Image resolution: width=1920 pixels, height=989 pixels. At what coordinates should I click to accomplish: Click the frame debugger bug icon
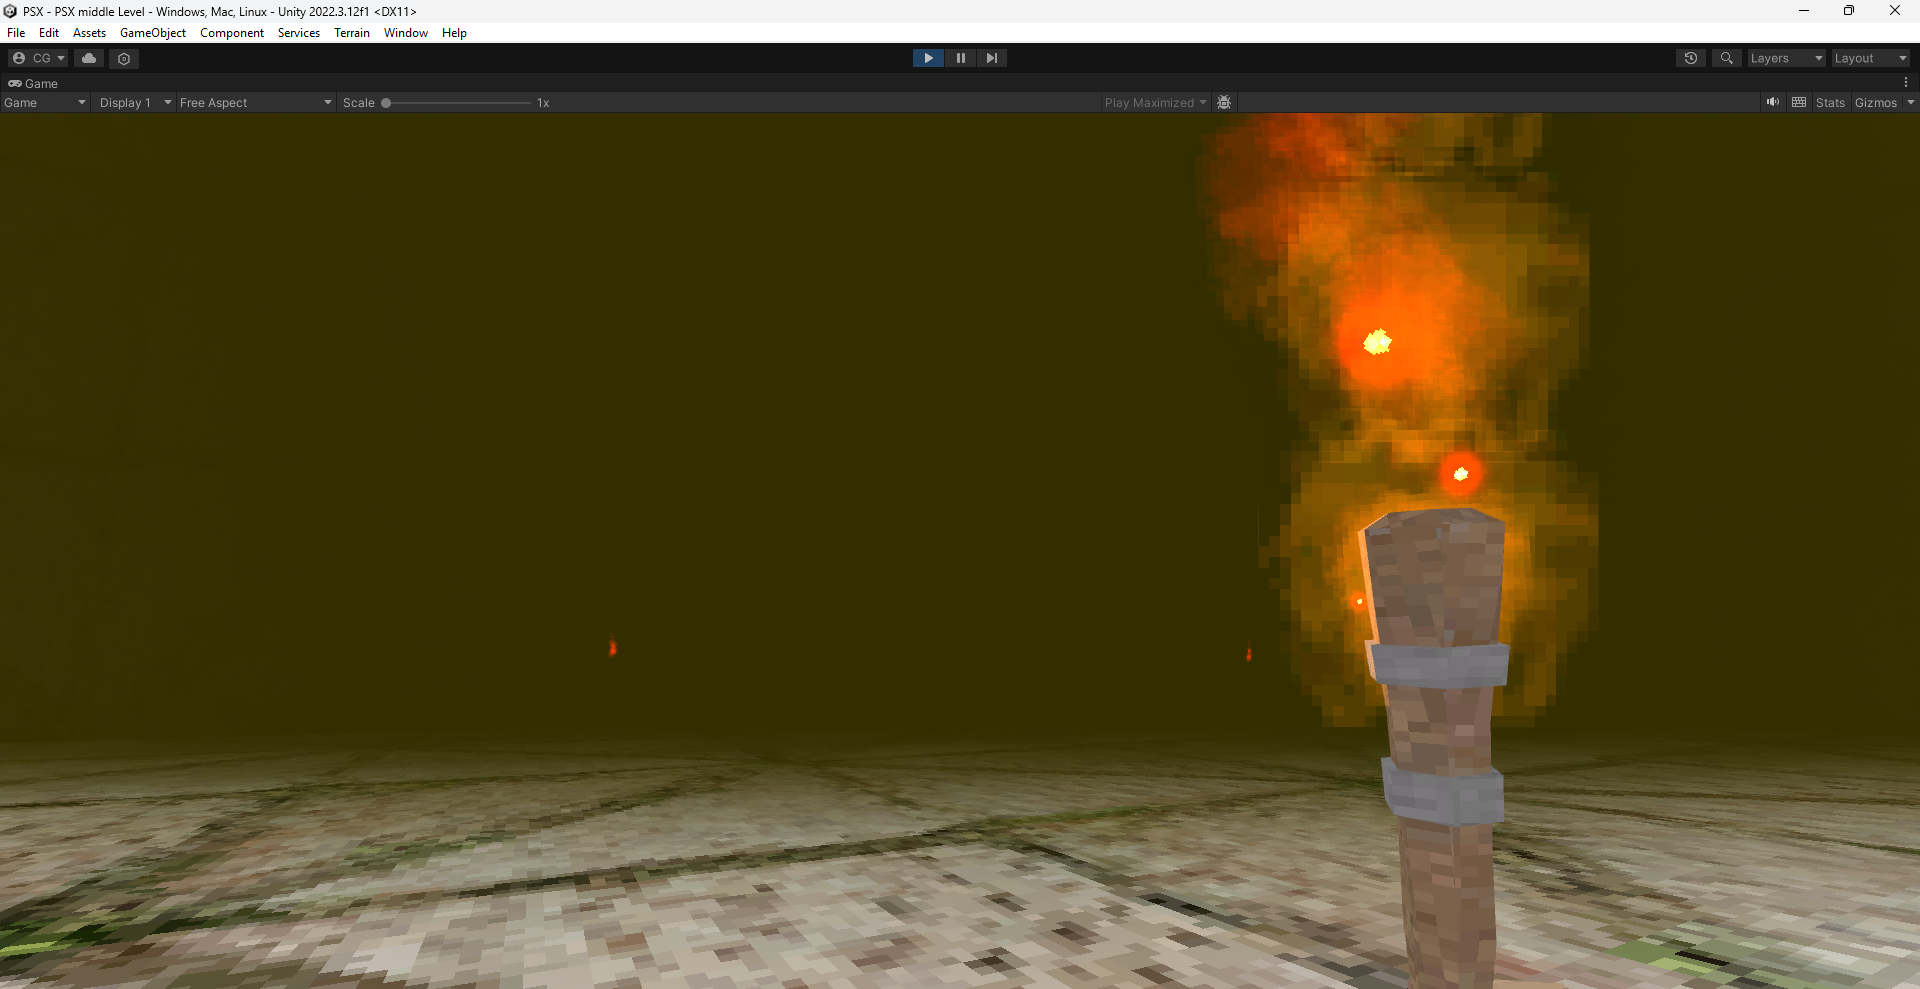point(1224,102)
